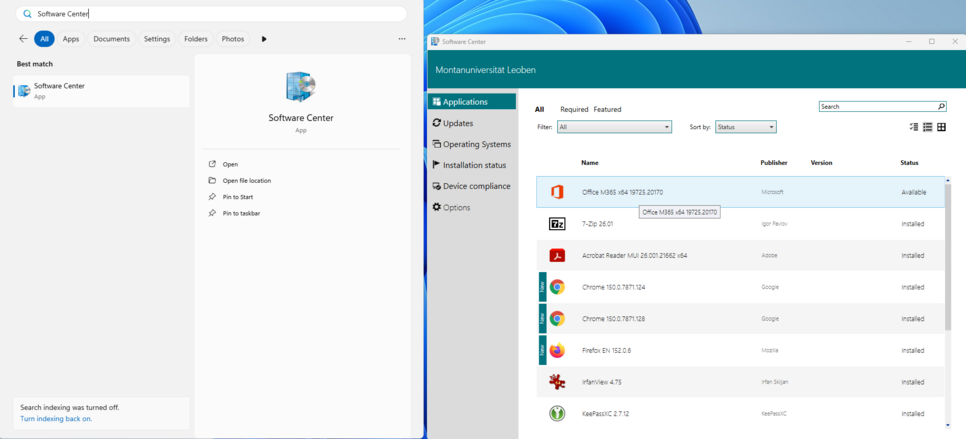Go back with the search arrow icon
966x439 pixels.
[23, 39]
